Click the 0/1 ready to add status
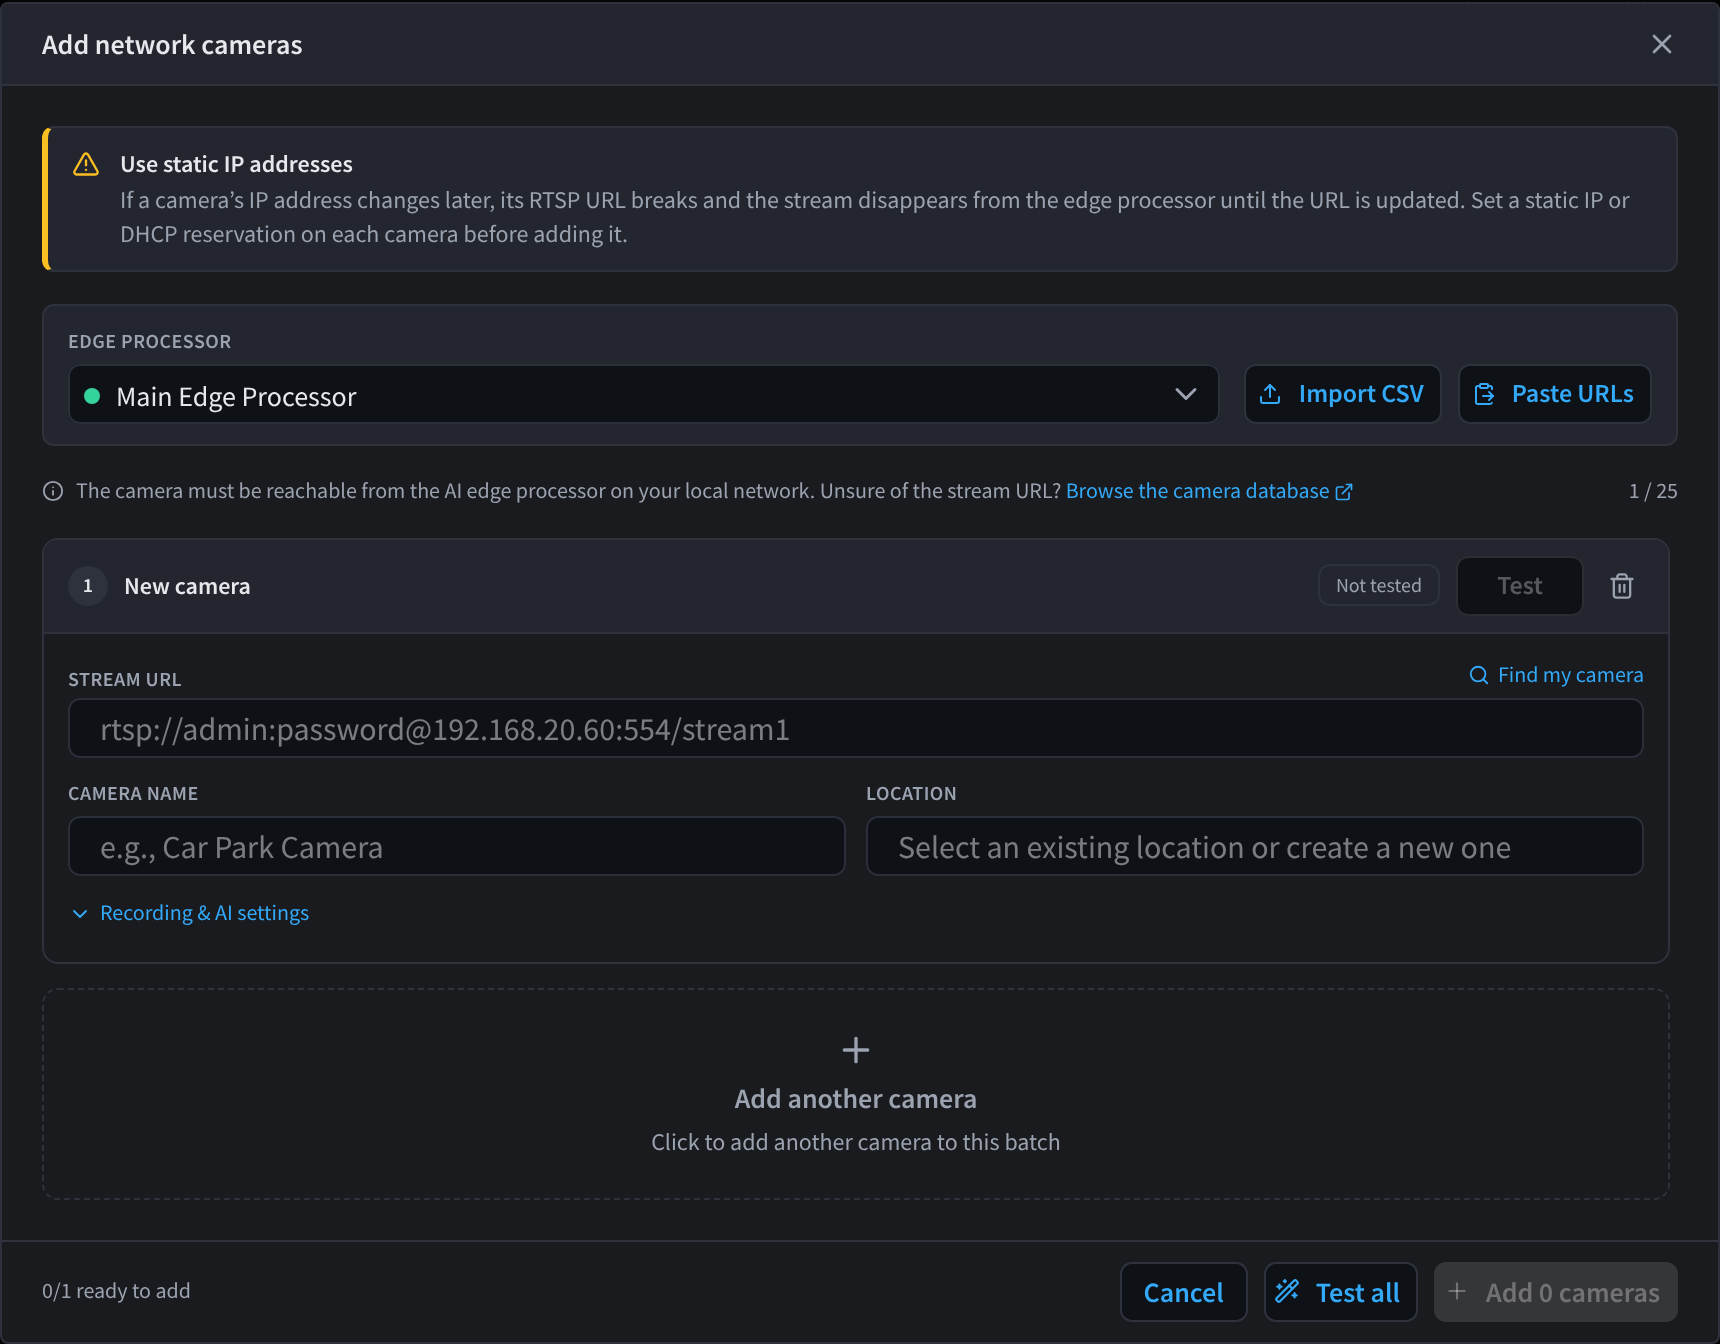Image resolution: width=1720 pixels, height=1344 pixels. pyautogui.click(x=116, y=1291)
